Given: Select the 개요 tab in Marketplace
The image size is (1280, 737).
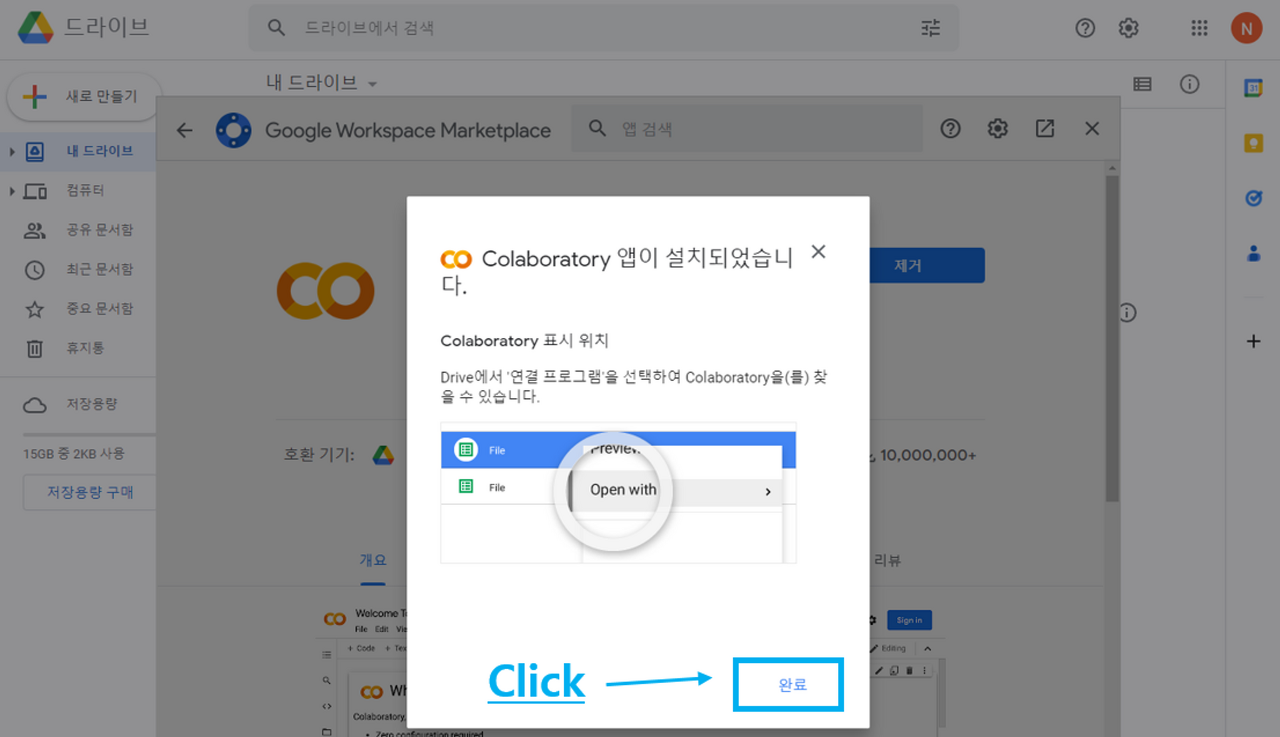Looking at the screenshot, I should [373, 561].
